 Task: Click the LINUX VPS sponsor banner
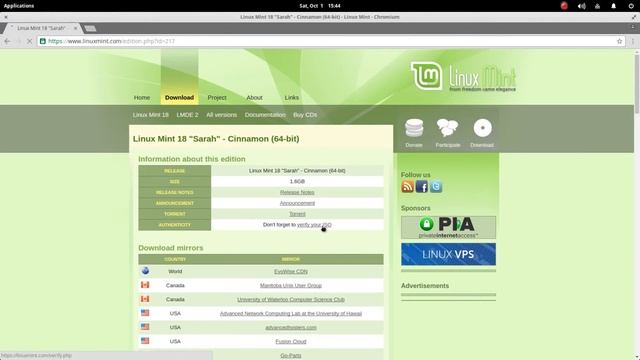click(x=448, y=254)
